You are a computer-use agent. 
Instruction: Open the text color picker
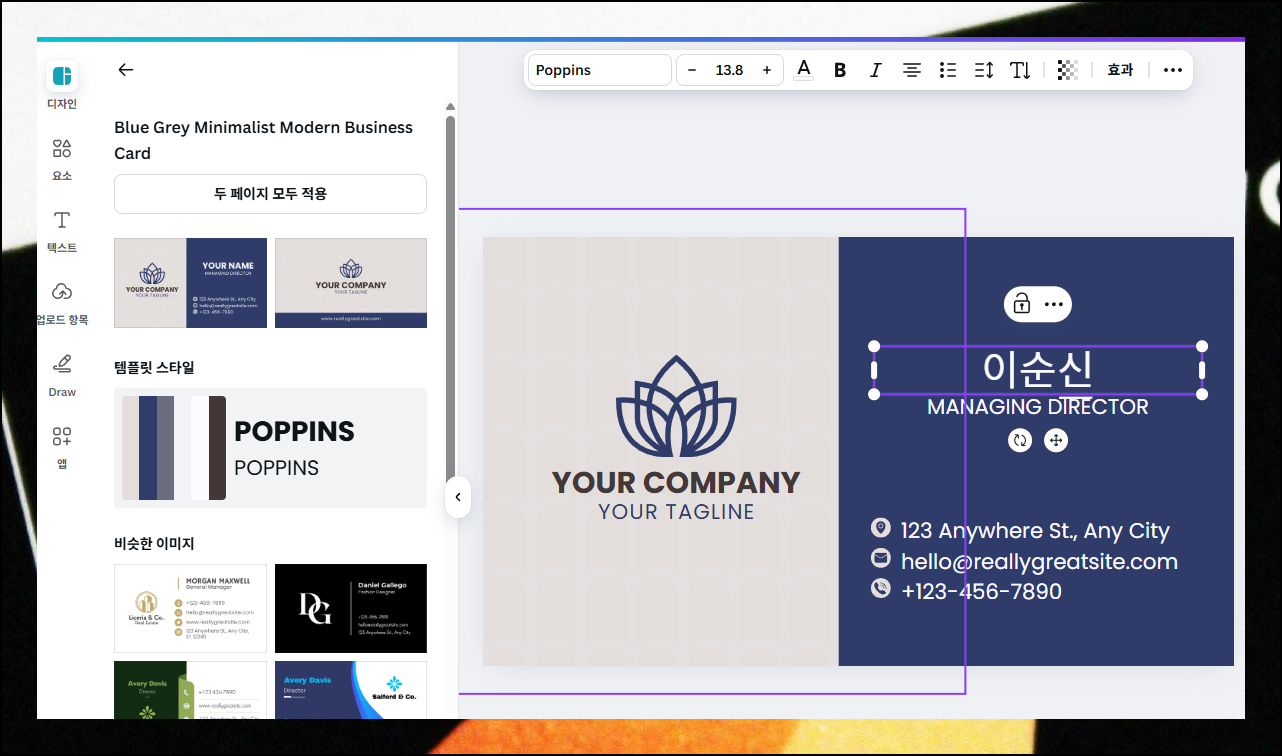pos(803,70)
